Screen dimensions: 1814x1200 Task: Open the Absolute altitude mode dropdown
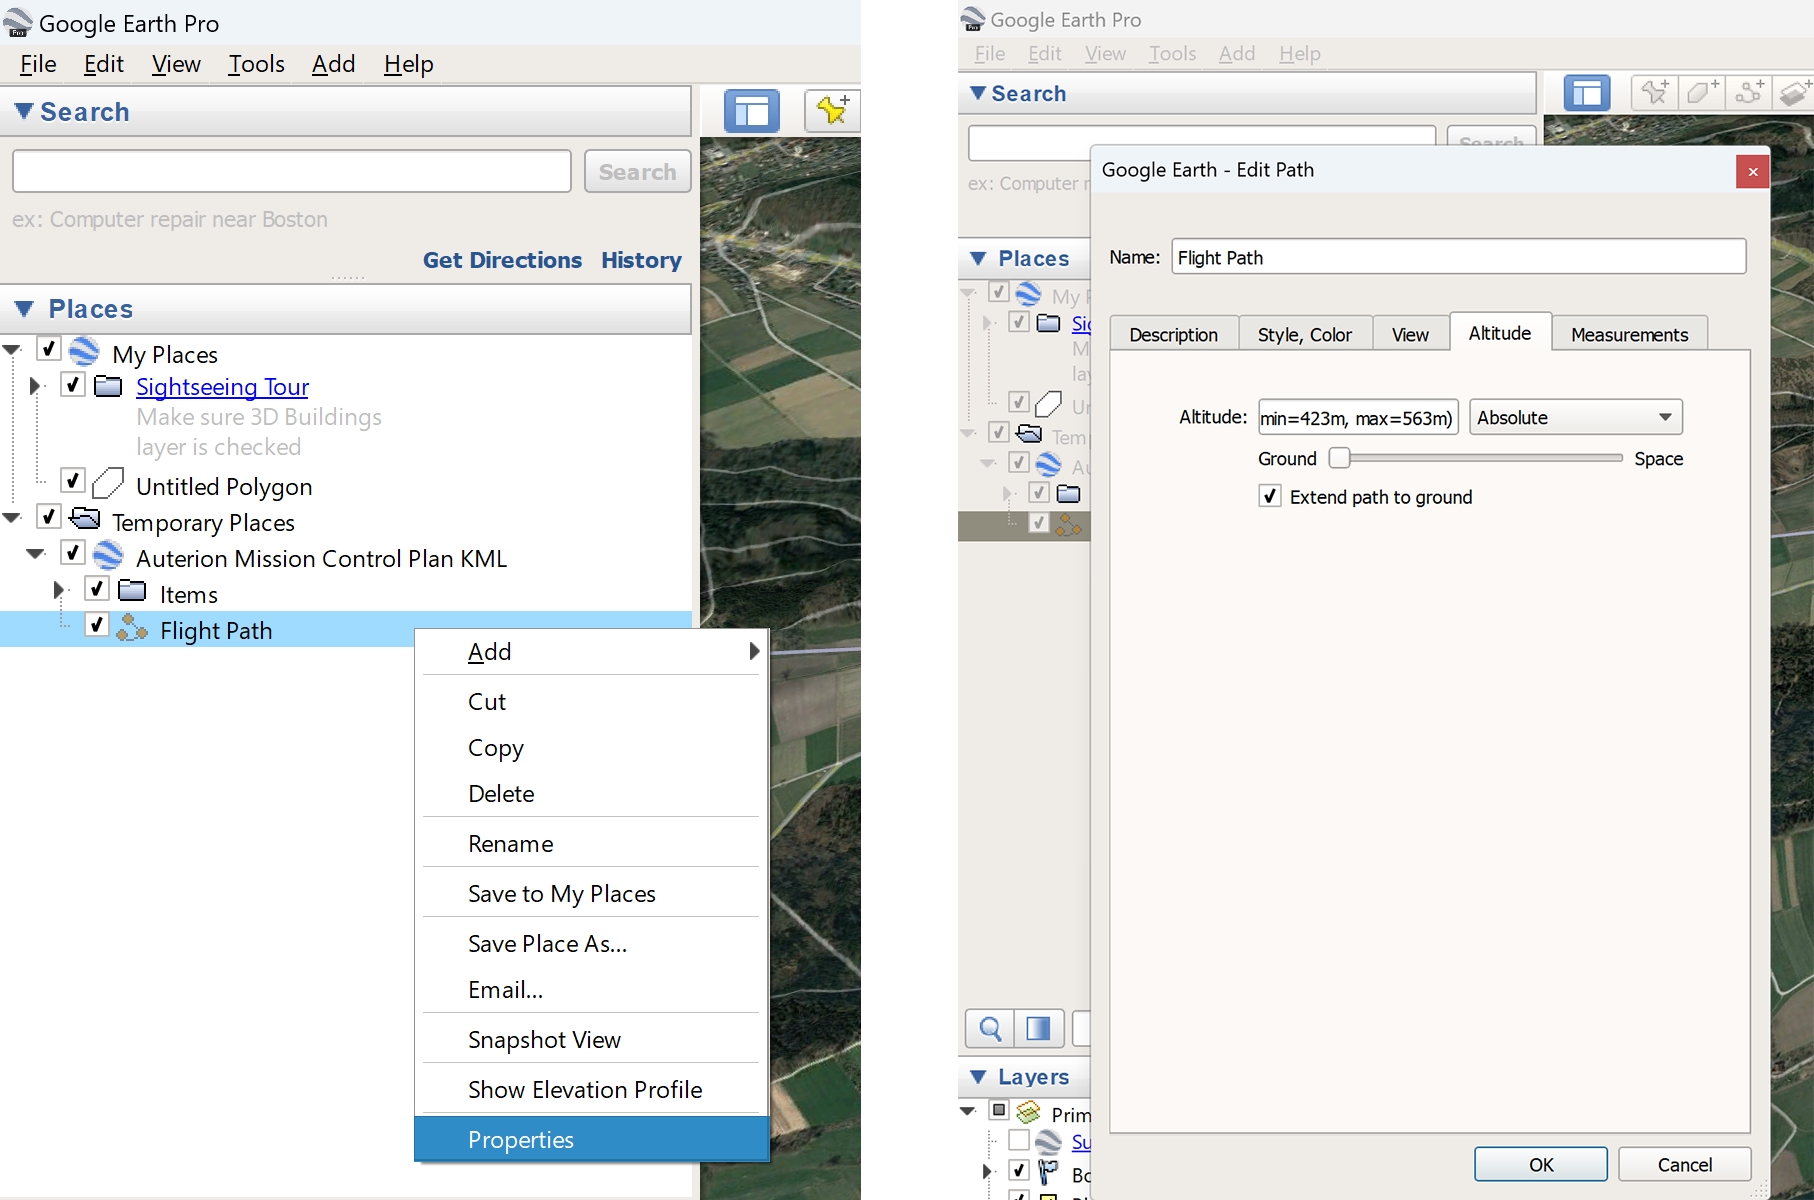[1575, 417]
